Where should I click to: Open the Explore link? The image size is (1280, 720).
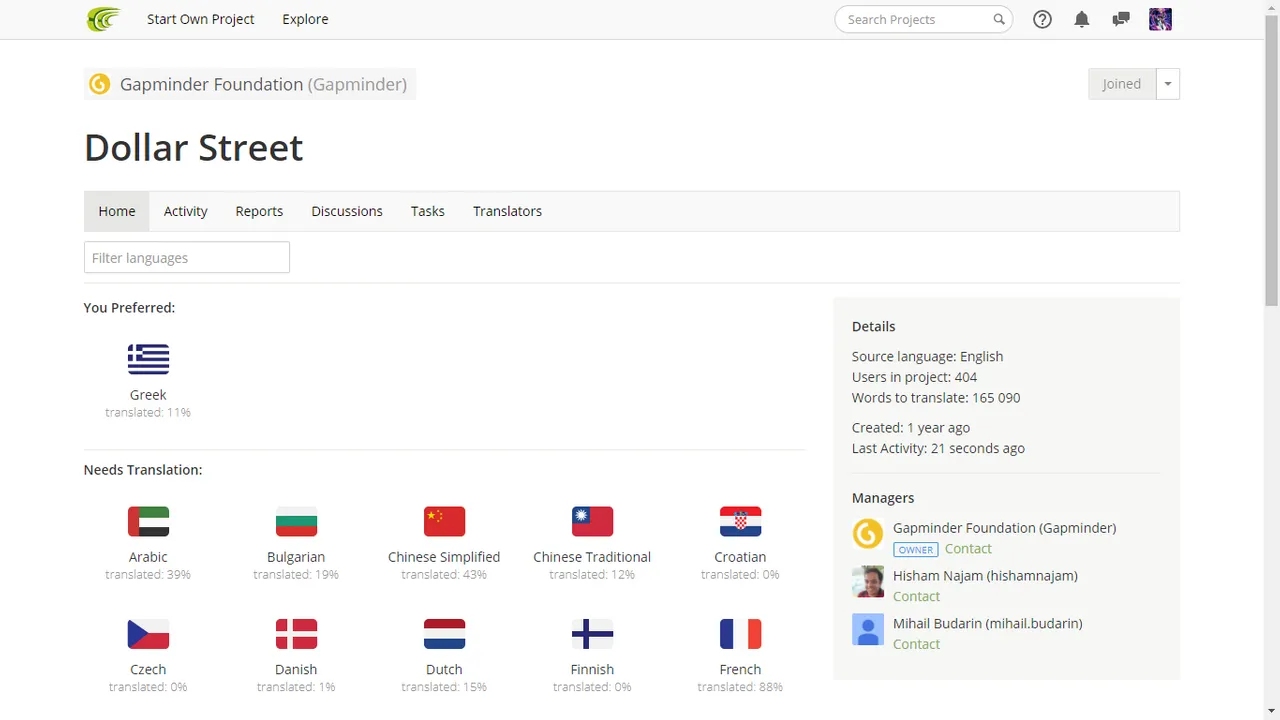(x=305, y=19)
